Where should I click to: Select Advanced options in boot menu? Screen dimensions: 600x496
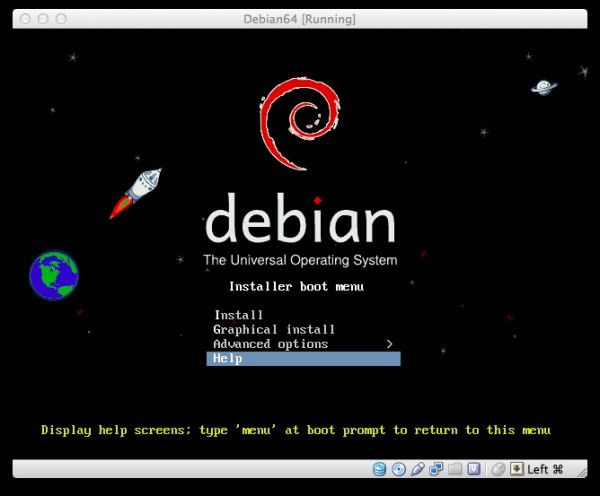click(303, 344)
